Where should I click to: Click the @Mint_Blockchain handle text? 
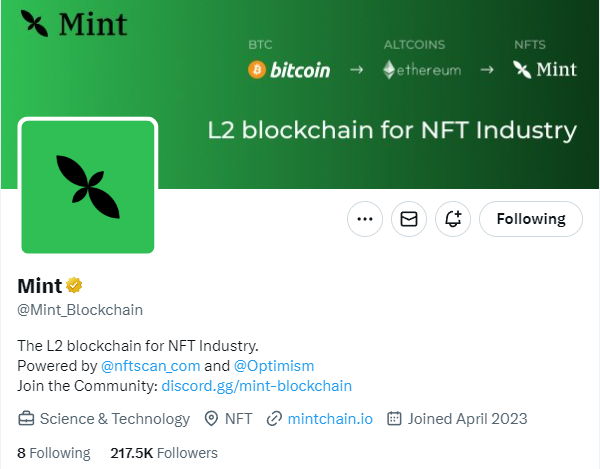(x=80, y=310)
